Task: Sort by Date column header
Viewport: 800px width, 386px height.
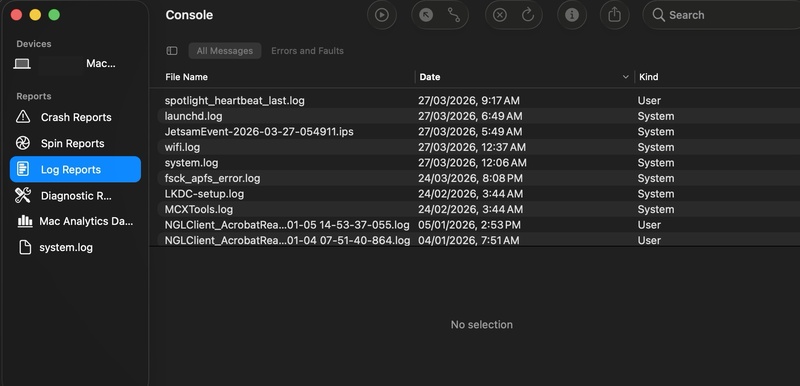Action: coord(430,77)
